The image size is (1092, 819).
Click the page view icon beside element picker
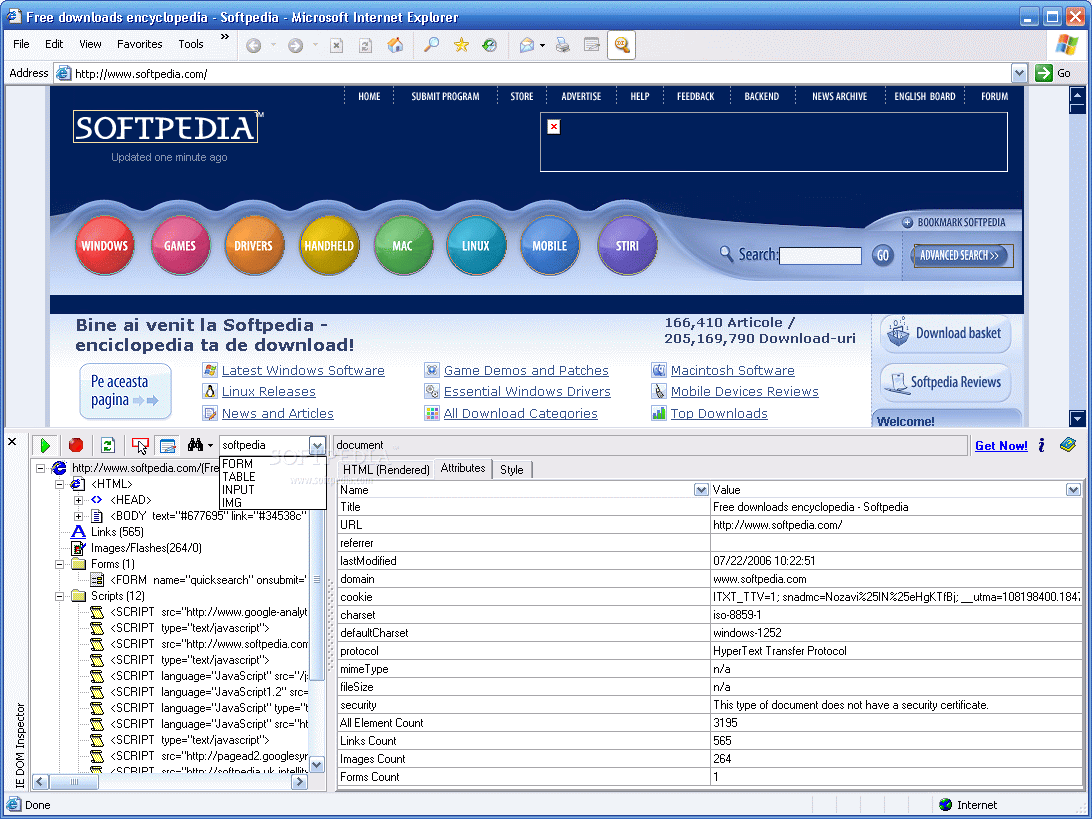pyautogui.click(x=167, y=446)
